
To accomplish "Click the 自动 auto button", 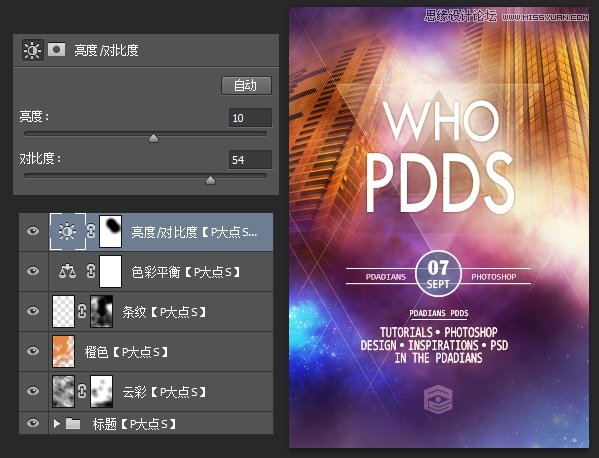I will [246, 85].
